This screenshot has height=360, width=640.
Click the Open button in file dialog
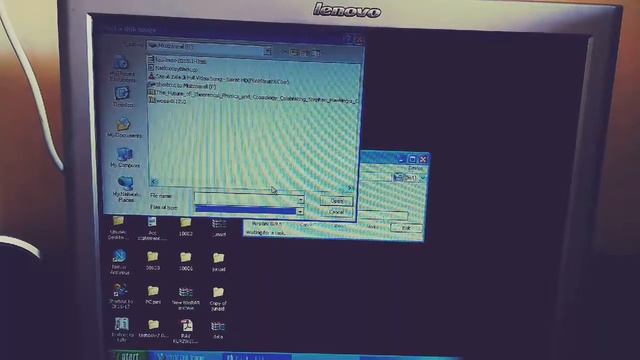[x=336, y=201]
